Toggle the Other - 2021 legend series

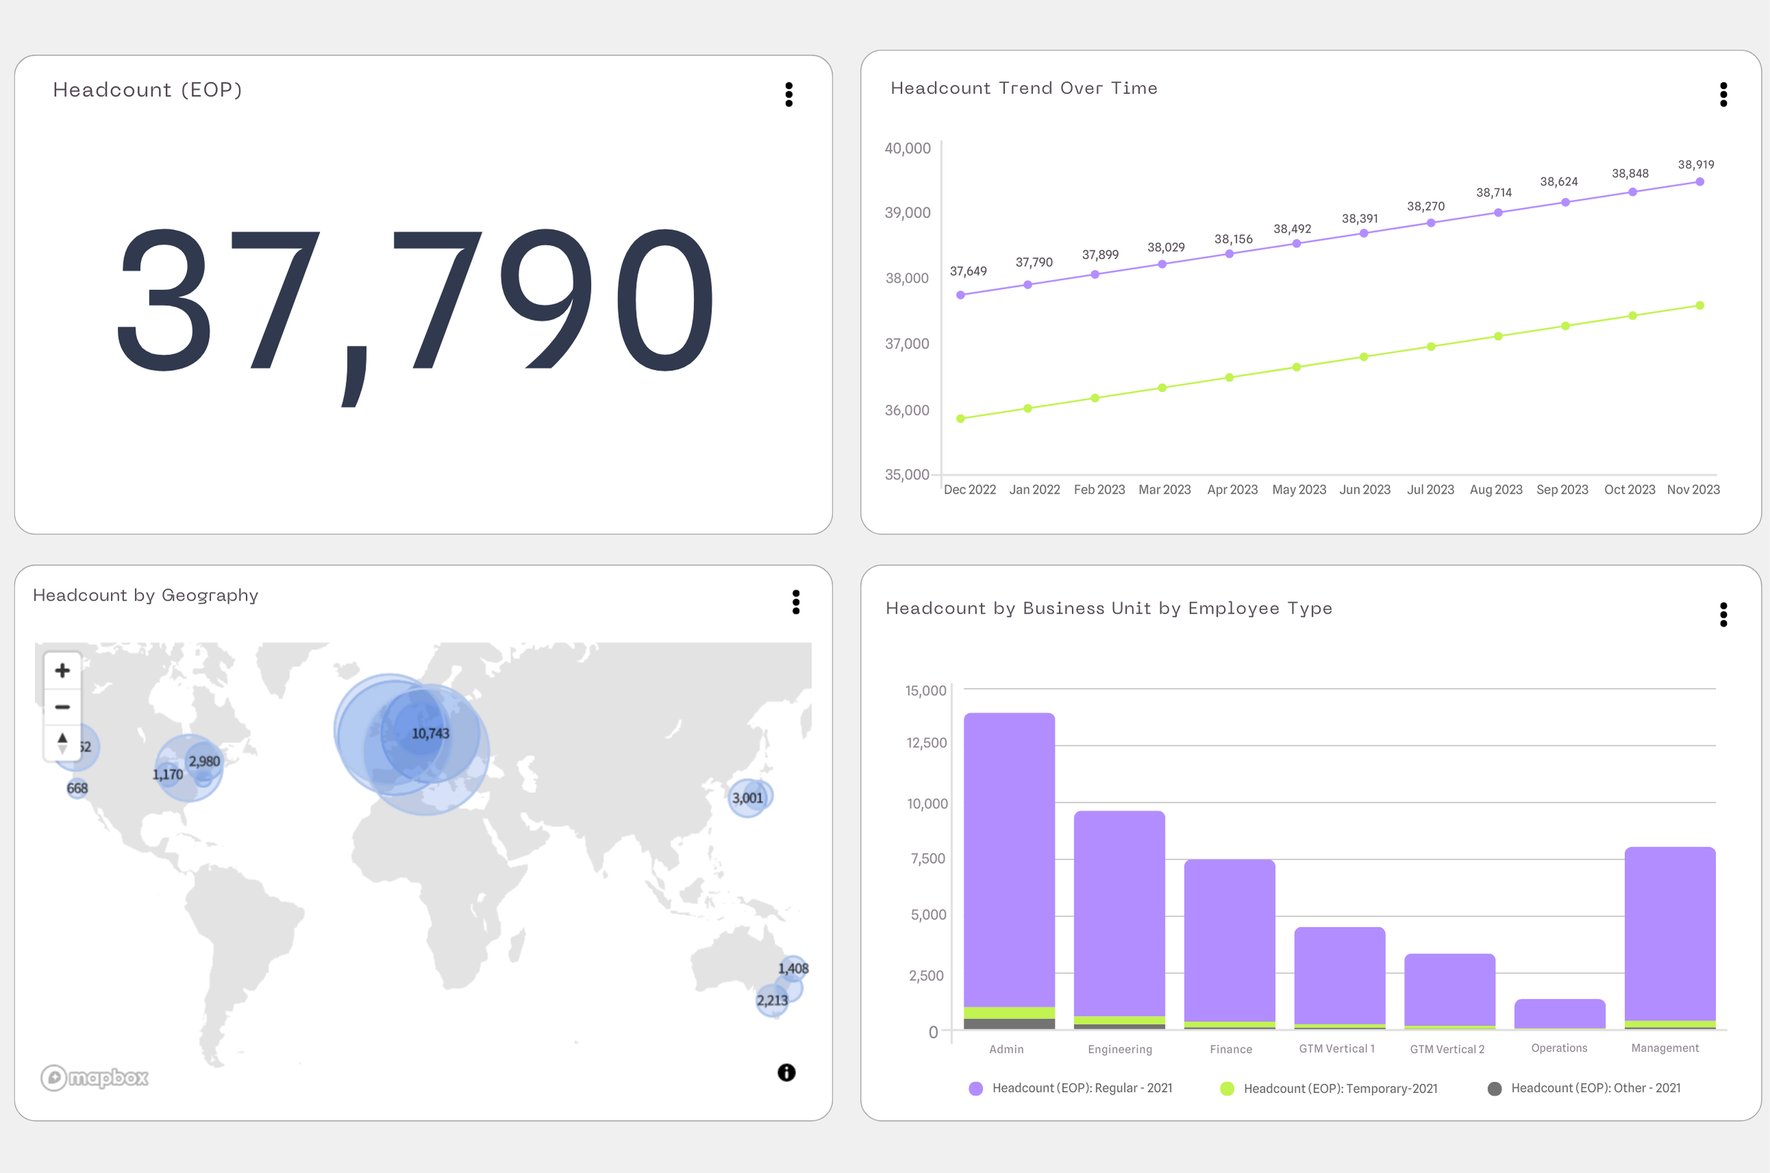click(1595, 1088)
